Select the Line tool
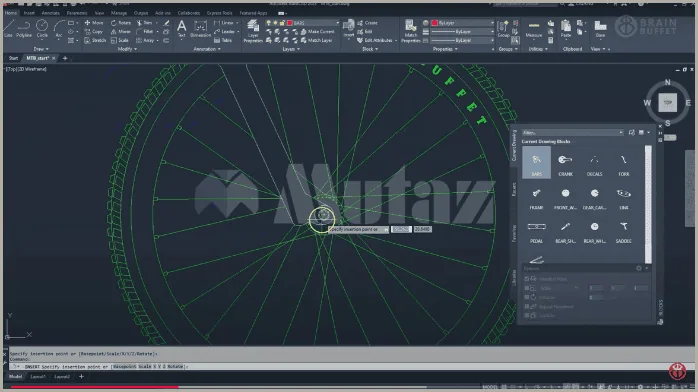Image resolution: width=698 pixels, height=392 pixels. (x=8, y=28)
